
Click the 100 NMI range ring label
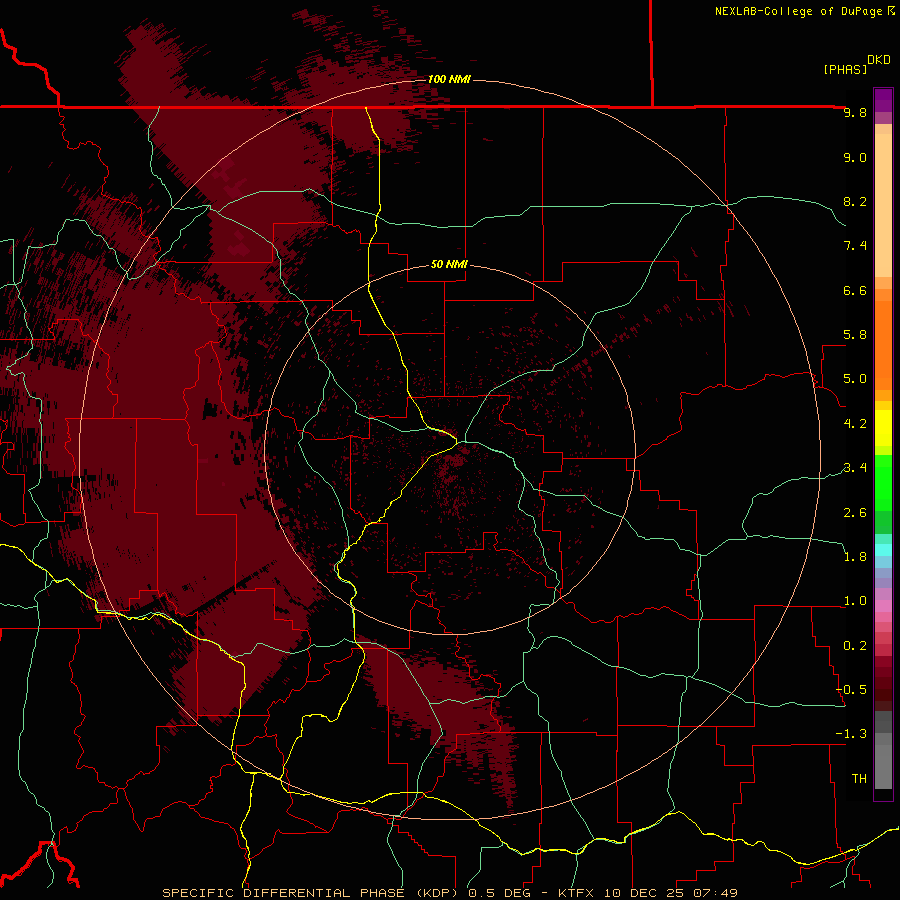point(449,79)
